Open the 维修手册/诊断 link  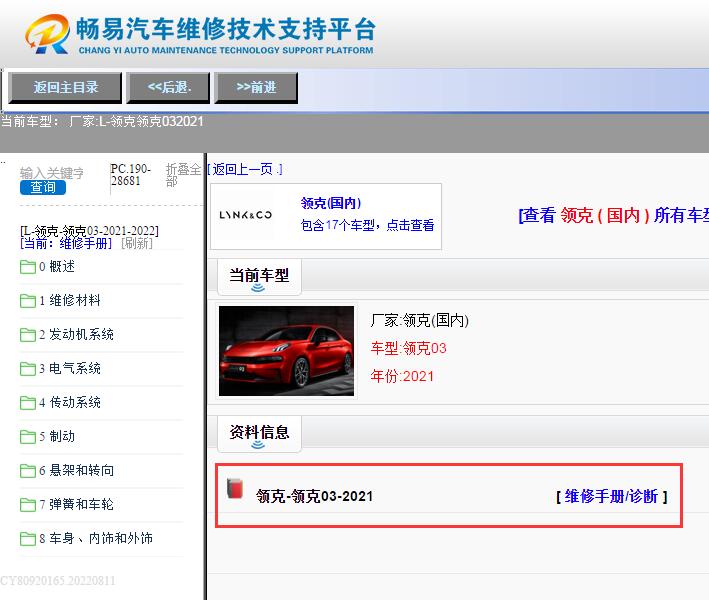coord(611,496)
